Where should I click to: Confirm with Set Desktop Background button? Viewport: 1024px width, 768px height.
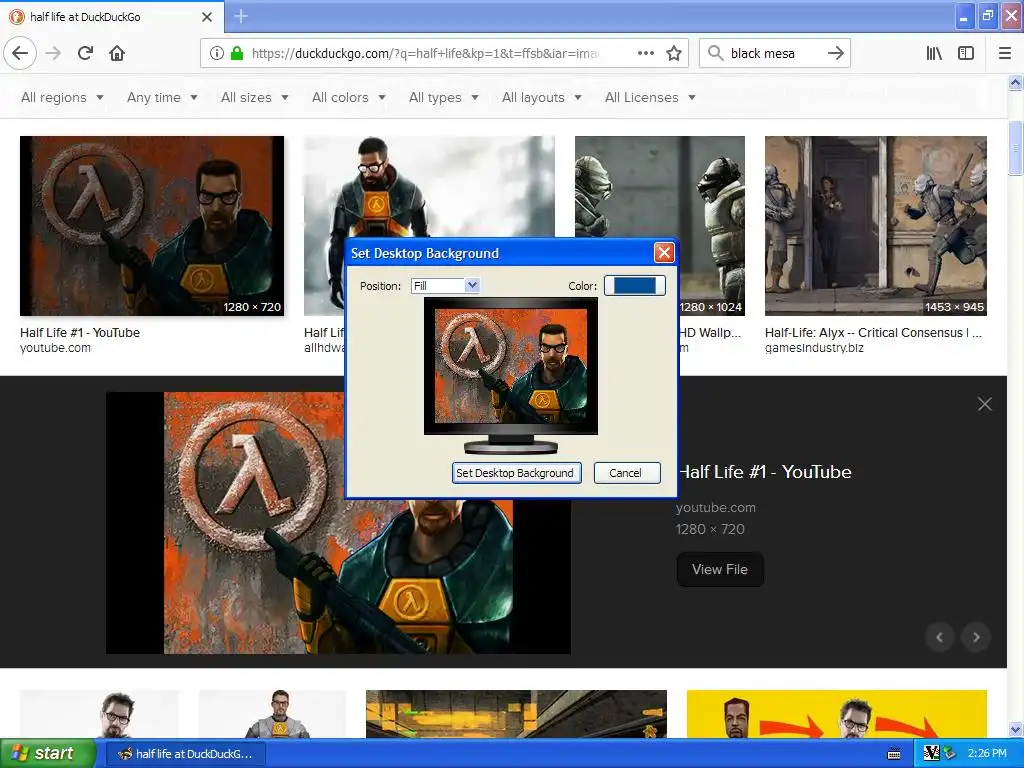(516, 473)
